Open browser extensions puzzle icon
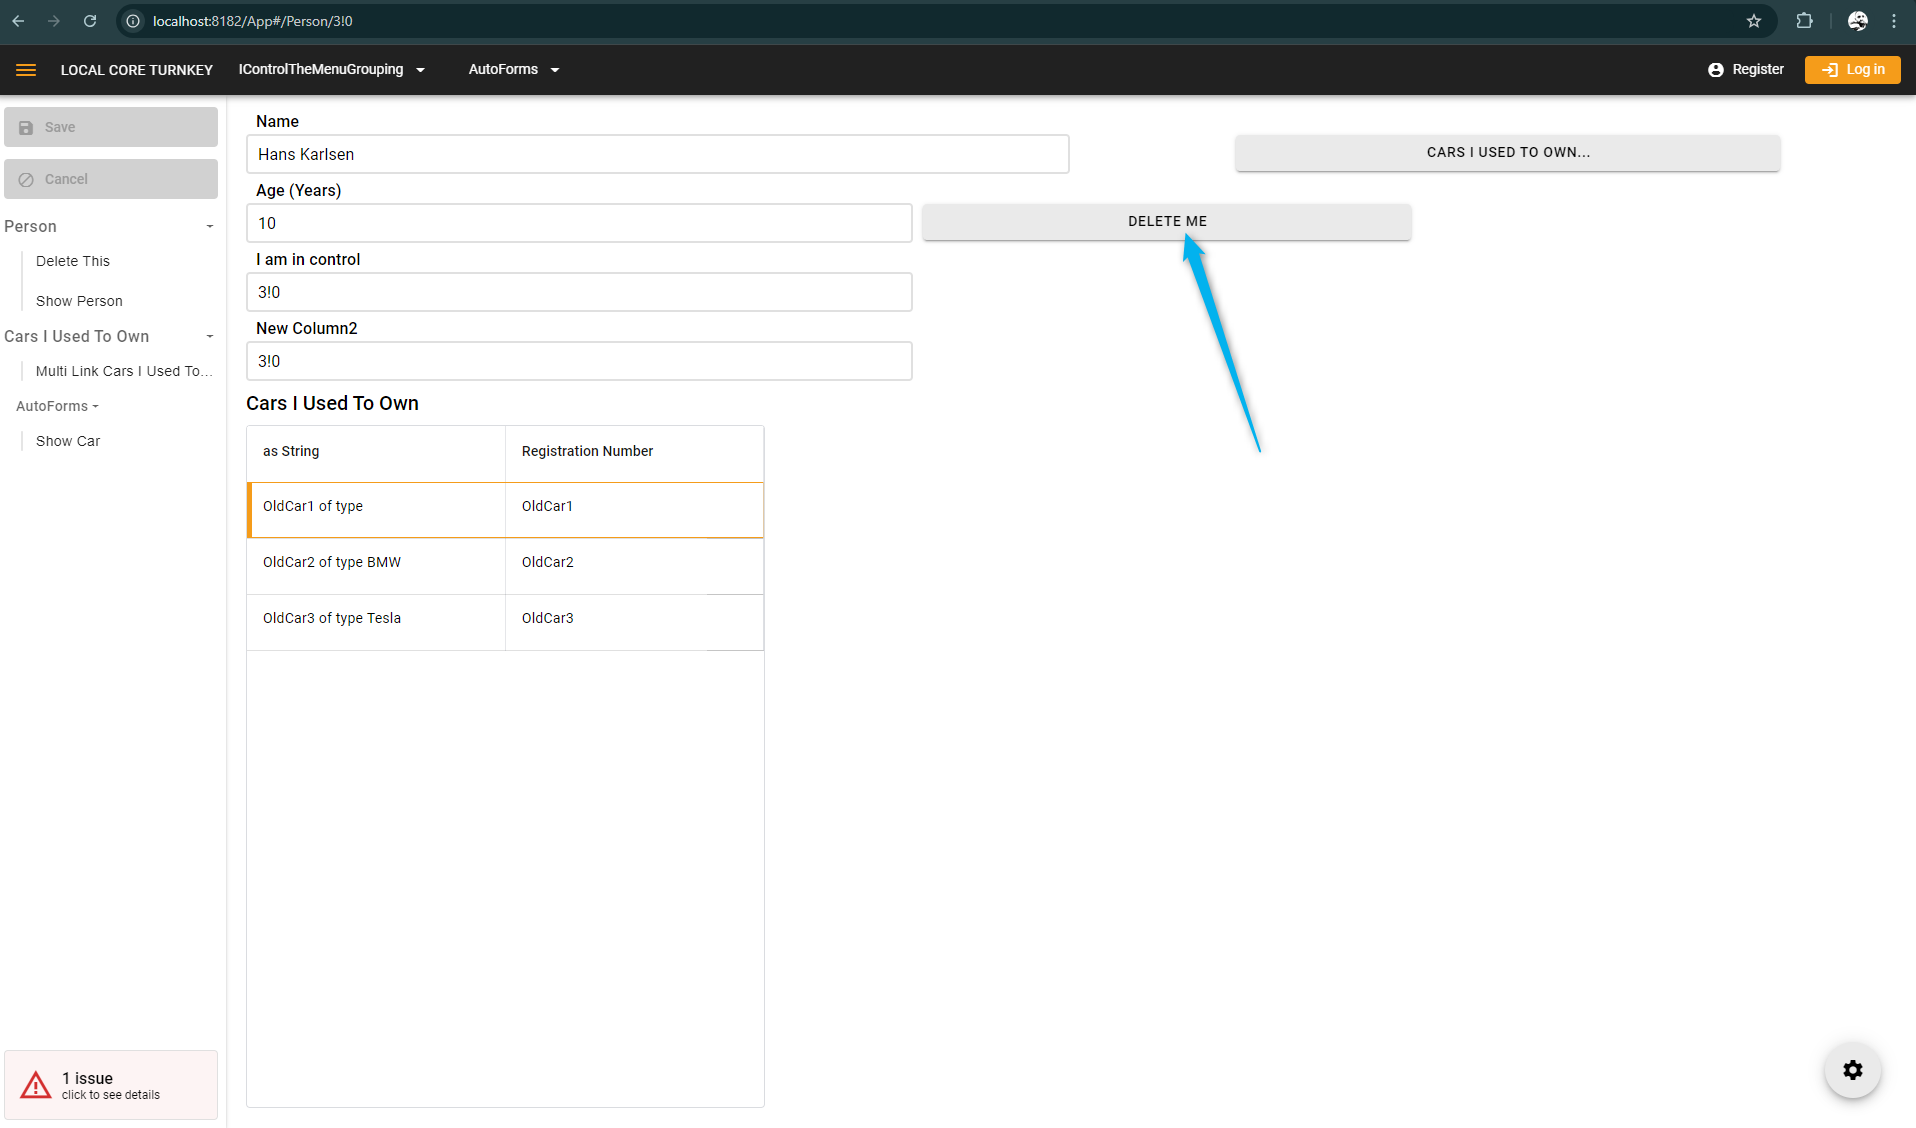 [x=1804, y=21]
